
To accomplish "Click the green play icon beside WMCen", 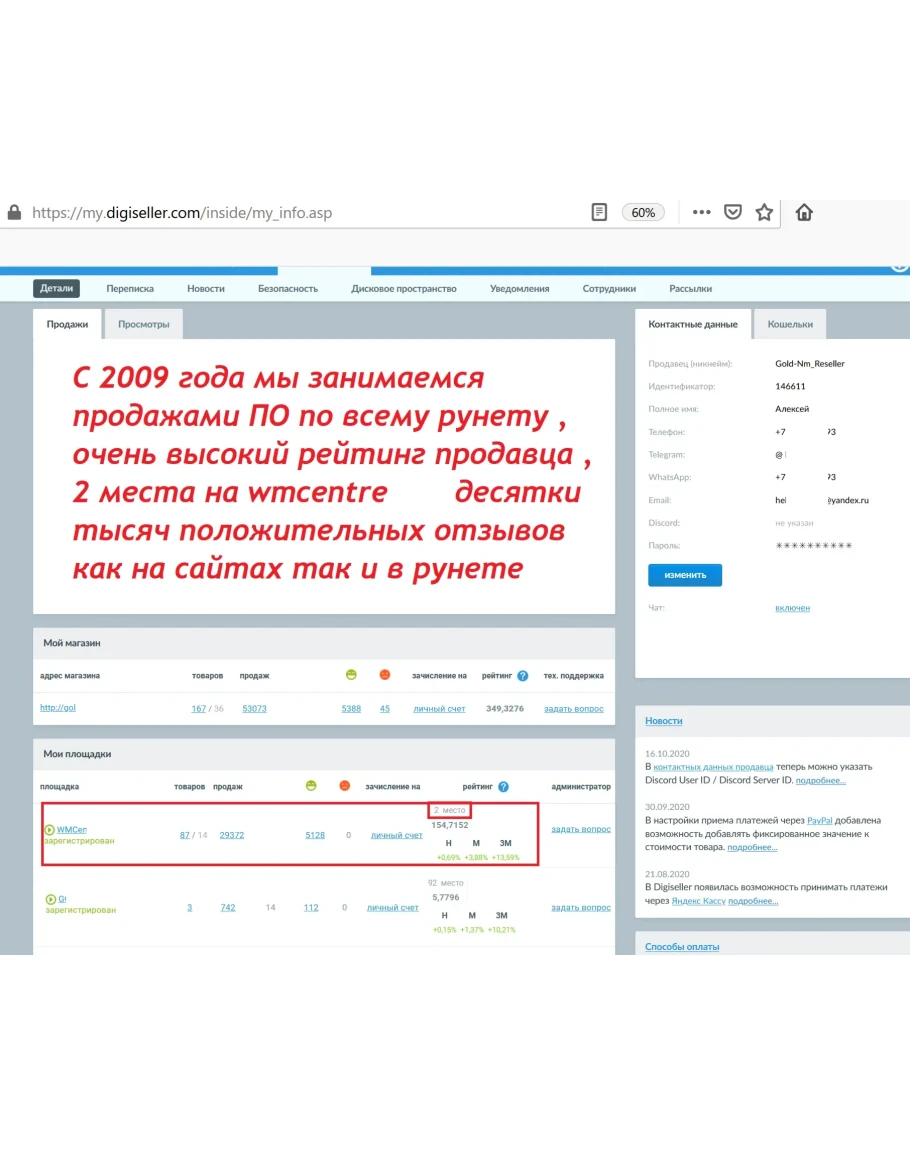I will tap(49, 830).
